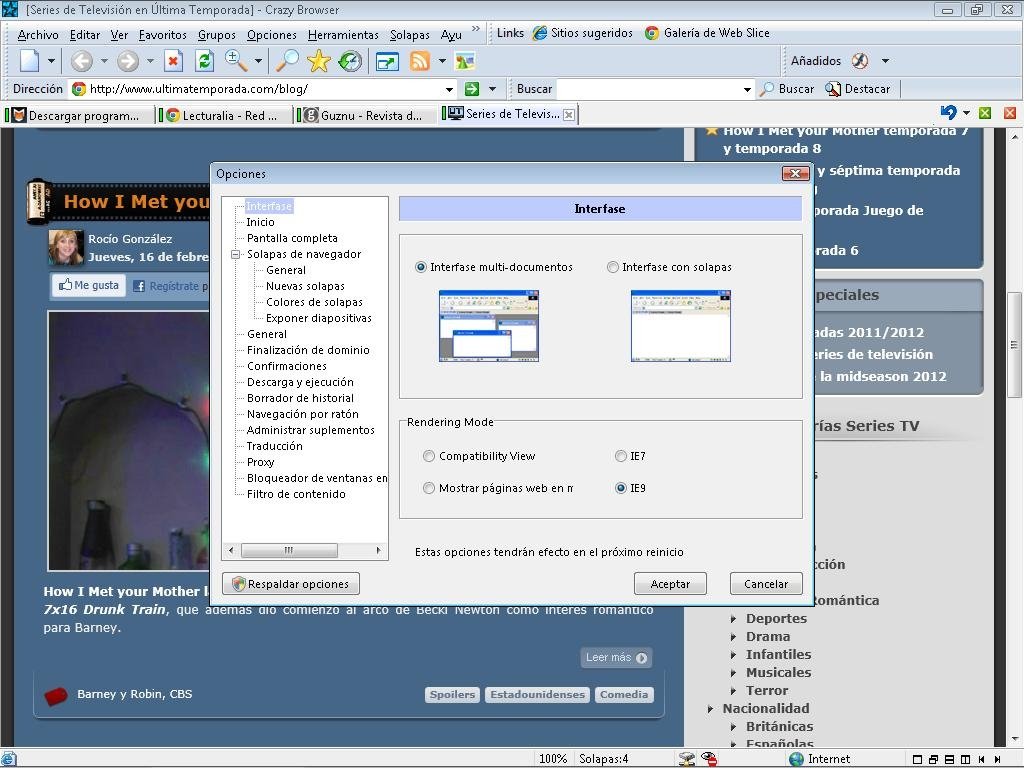Switch to the Guznu - Revista tab

tap(364, 116)
